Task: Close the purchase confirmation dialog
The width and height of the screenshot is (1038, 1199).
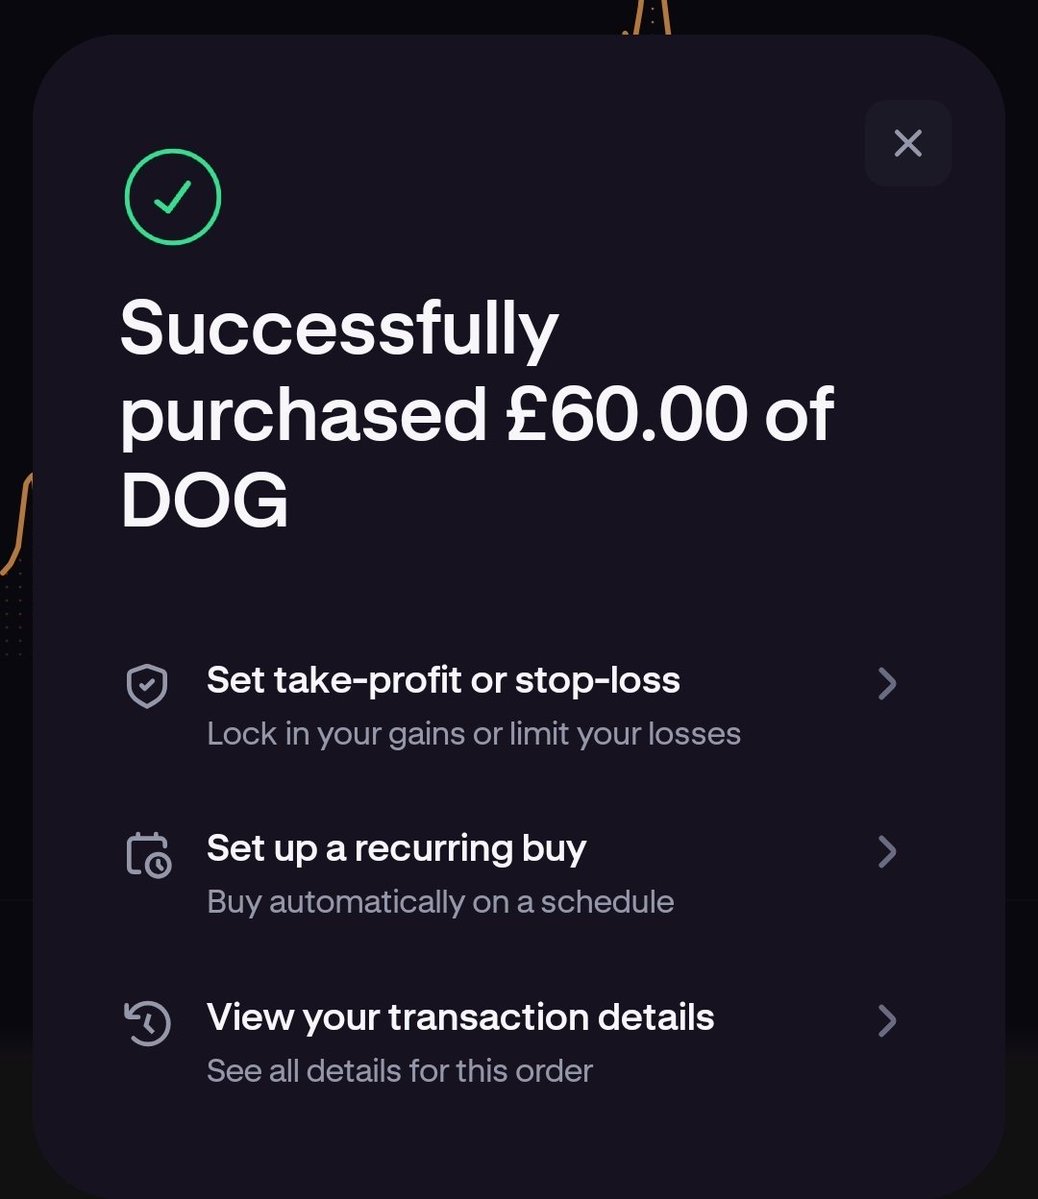Action: (x=907, y=143)
